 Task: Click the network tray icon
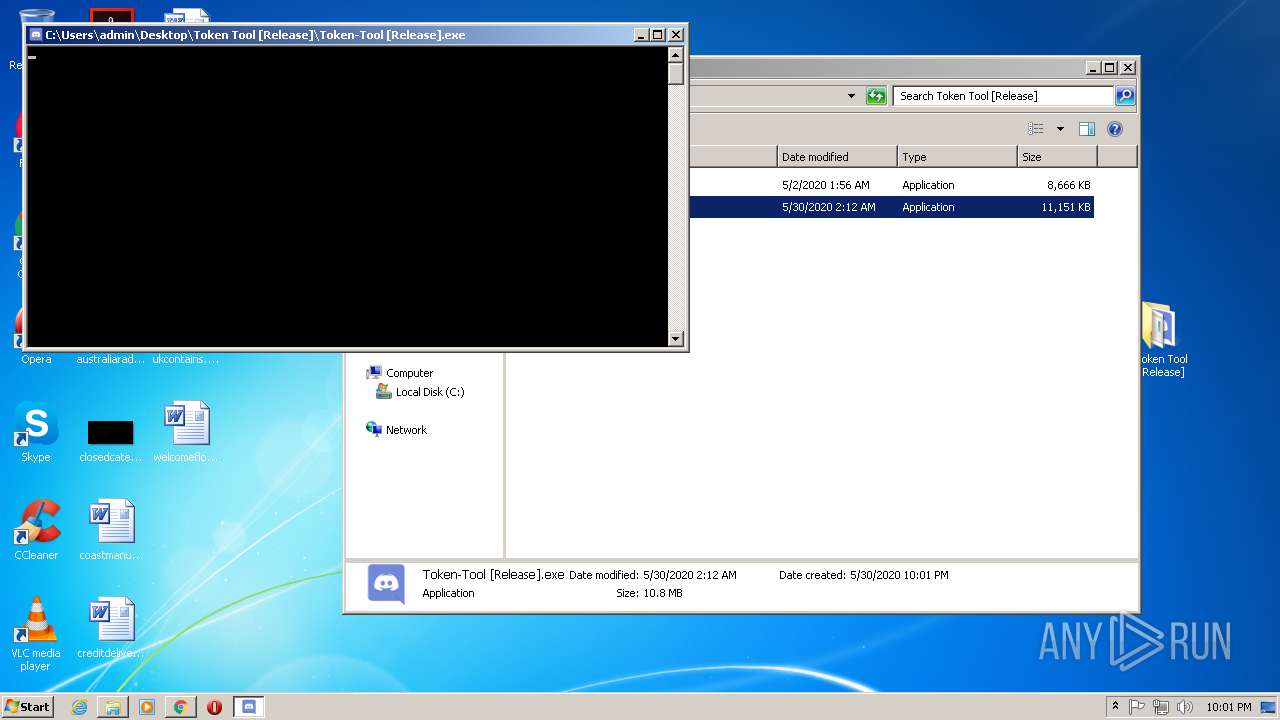click(1161, 707)
